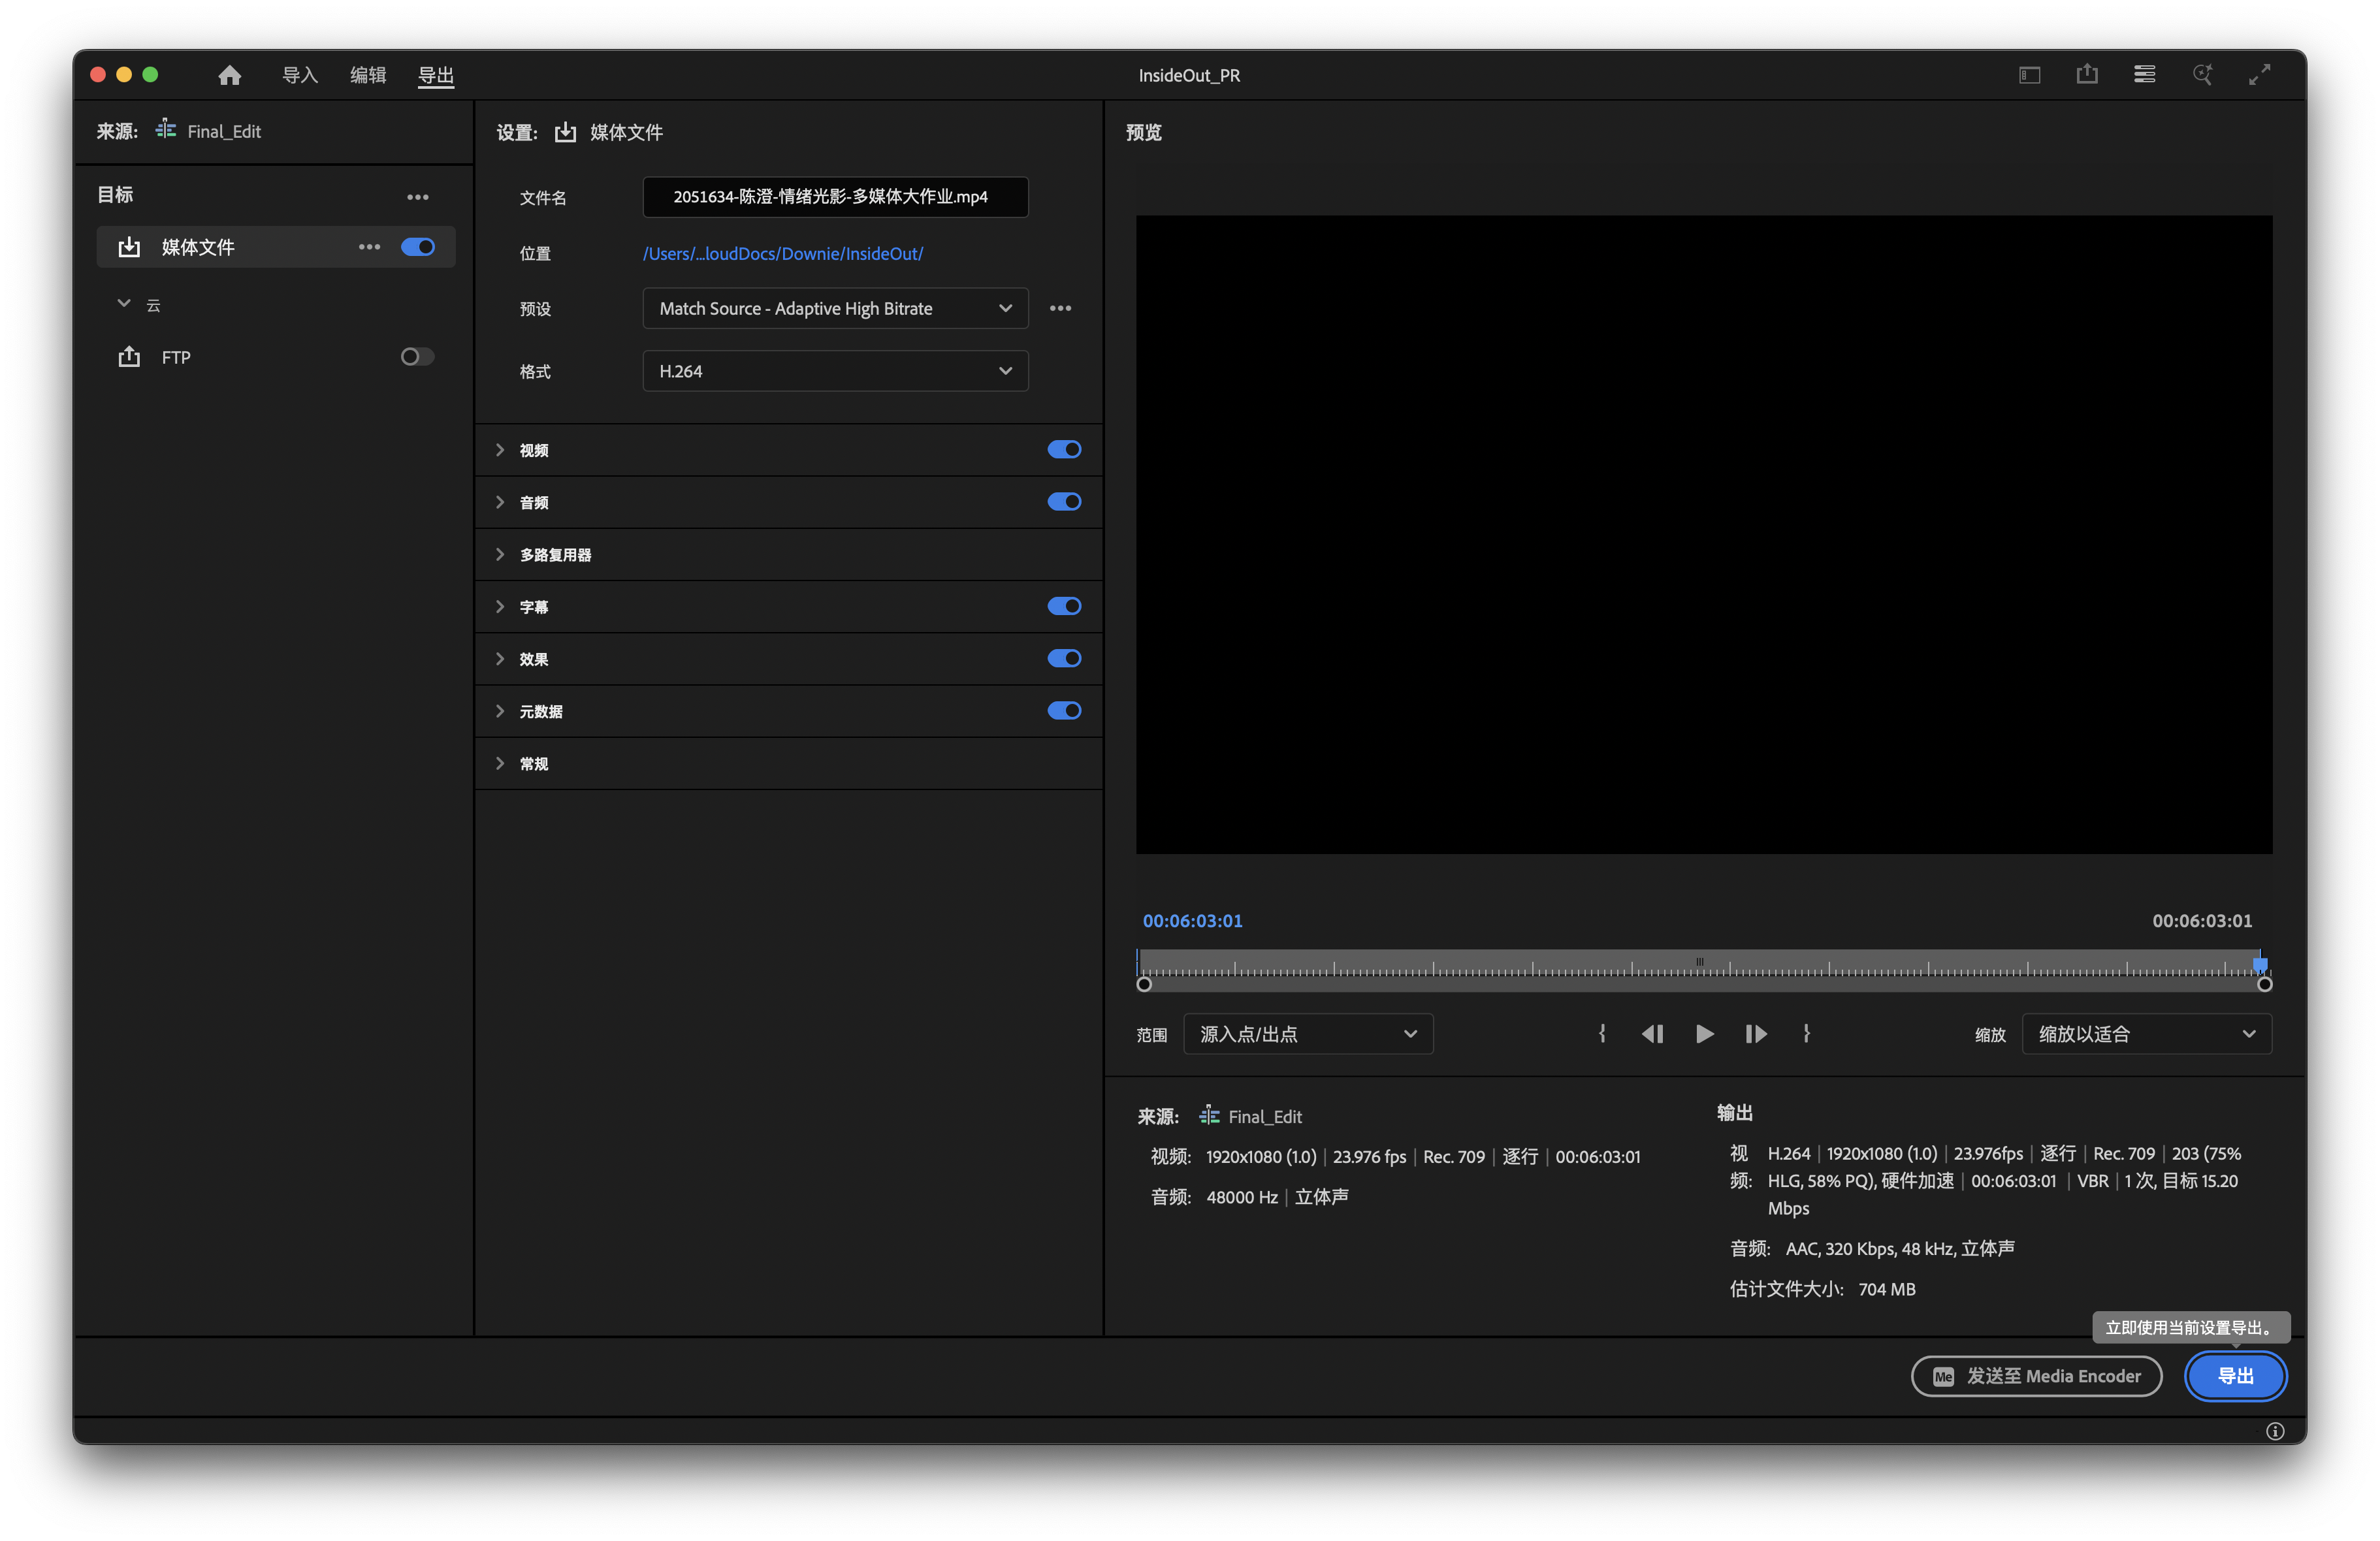Go to the Home screen icon

tap(230, 75)
